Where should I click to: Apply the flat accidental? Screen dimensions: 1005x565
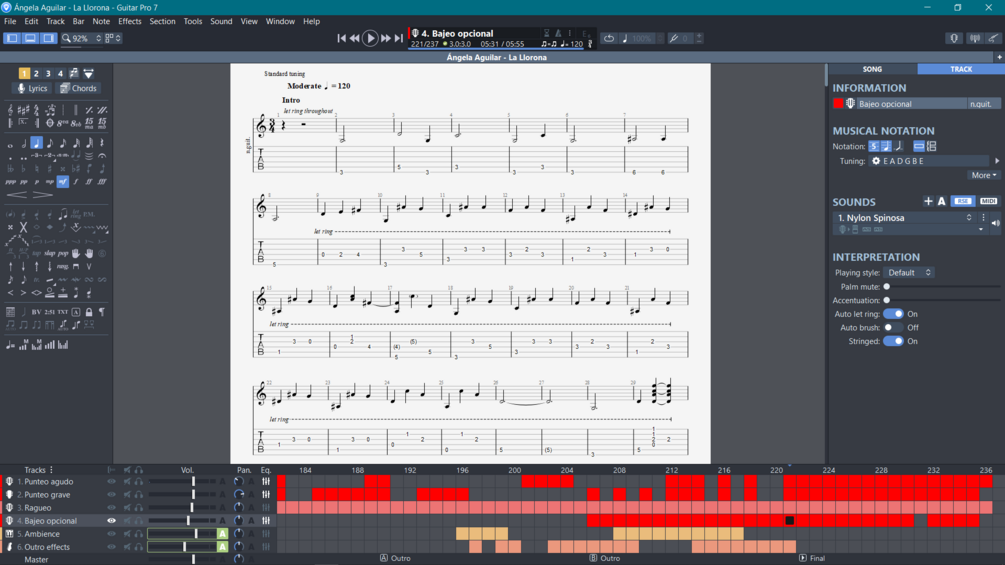(24, 168)
